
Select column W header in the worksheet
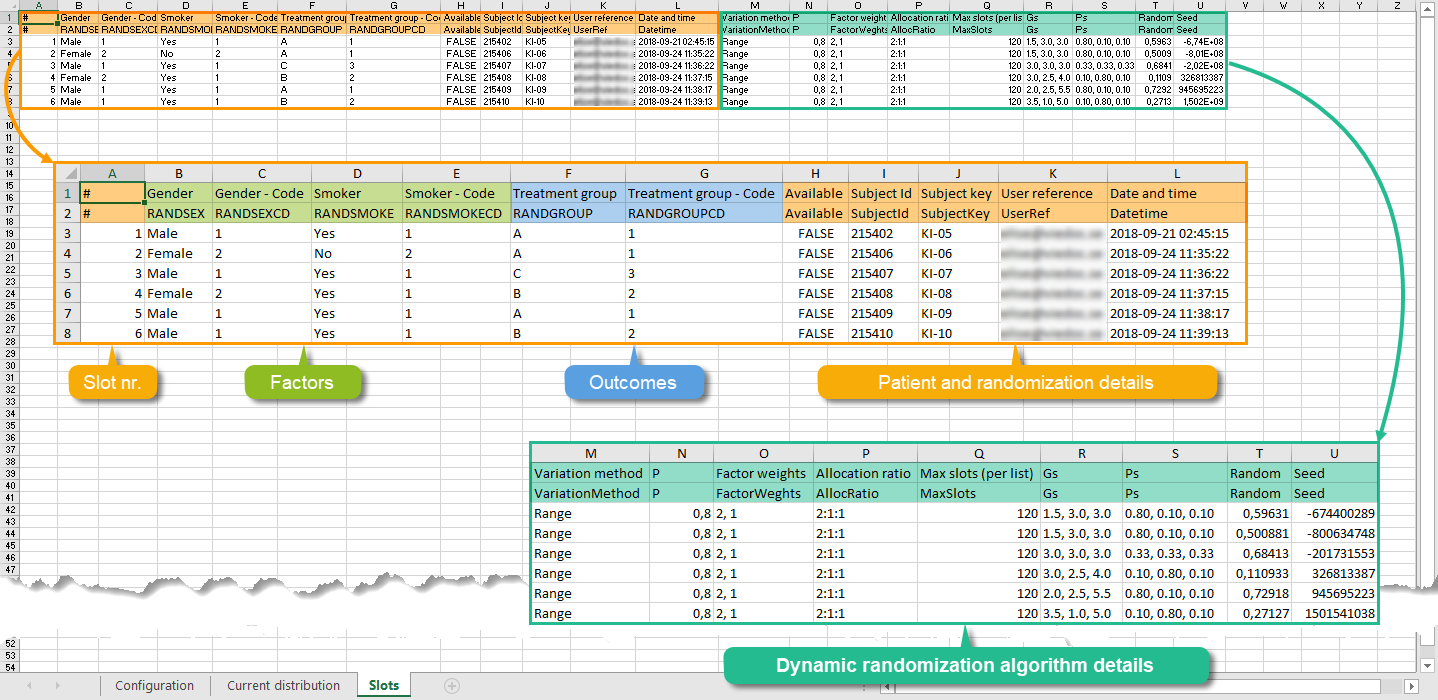coord(1285,5)
